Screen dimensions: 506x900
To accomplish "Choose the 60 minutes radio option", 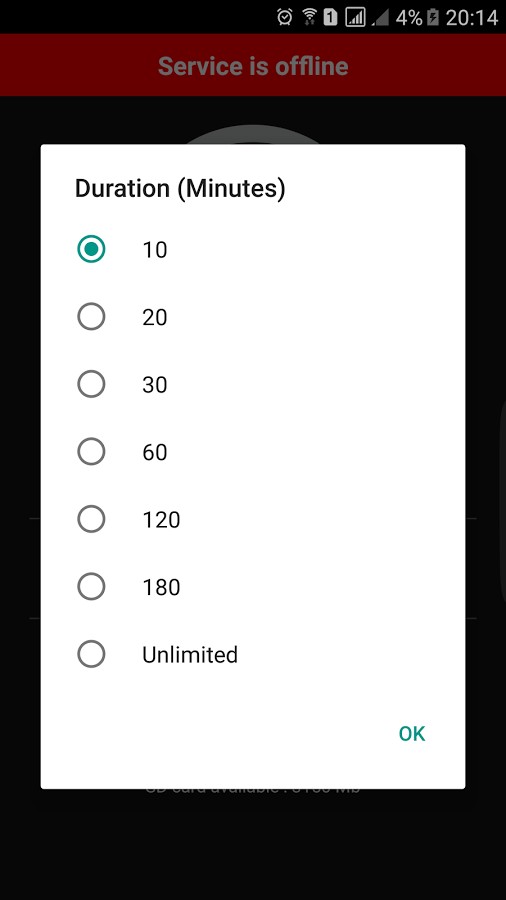I will pos(91,452).
